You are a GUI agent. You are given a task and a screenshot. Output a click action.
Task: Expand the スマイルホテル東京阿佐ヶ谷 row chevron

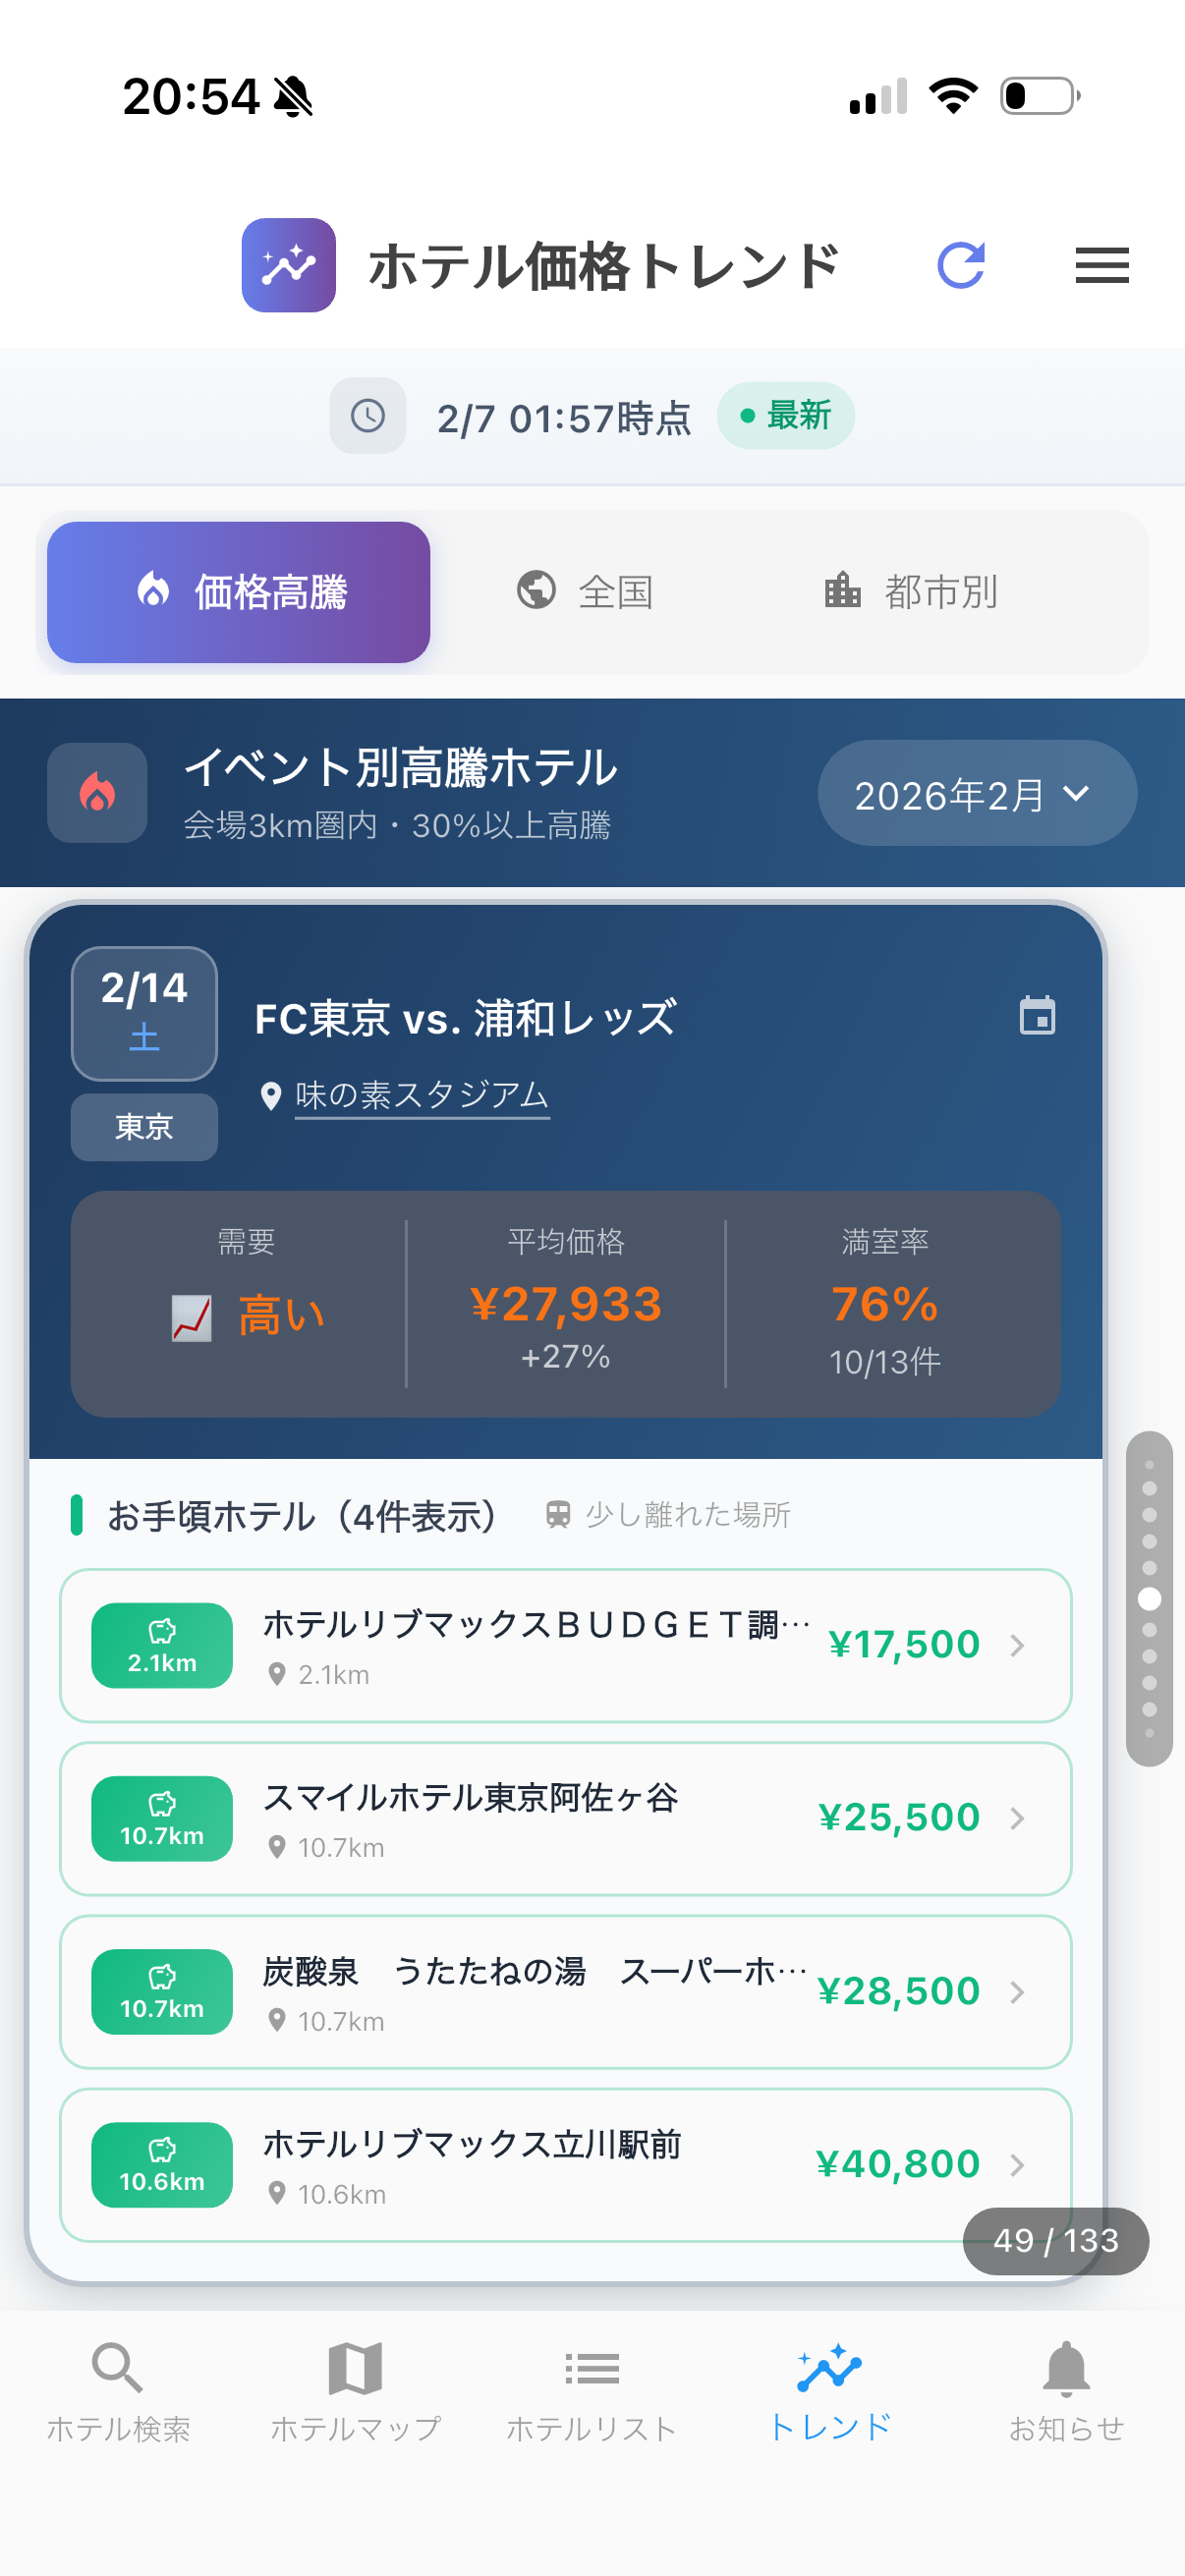click(1018, 1819)
